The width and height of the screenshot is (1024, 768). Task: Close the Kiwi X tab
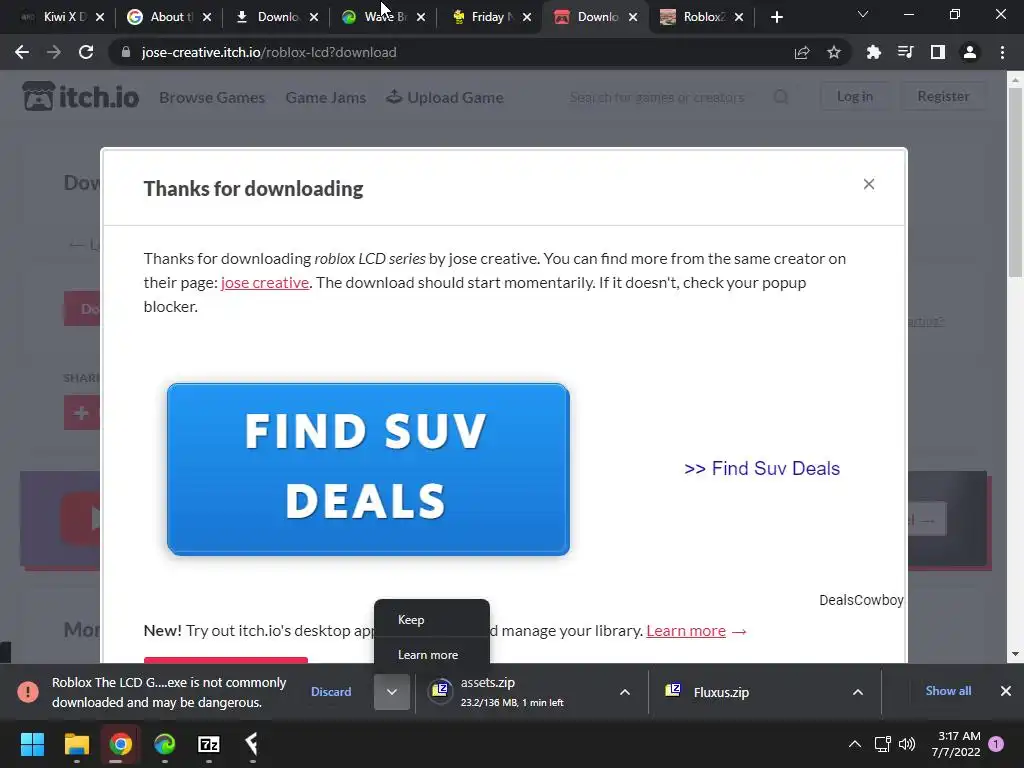(99, 17)
